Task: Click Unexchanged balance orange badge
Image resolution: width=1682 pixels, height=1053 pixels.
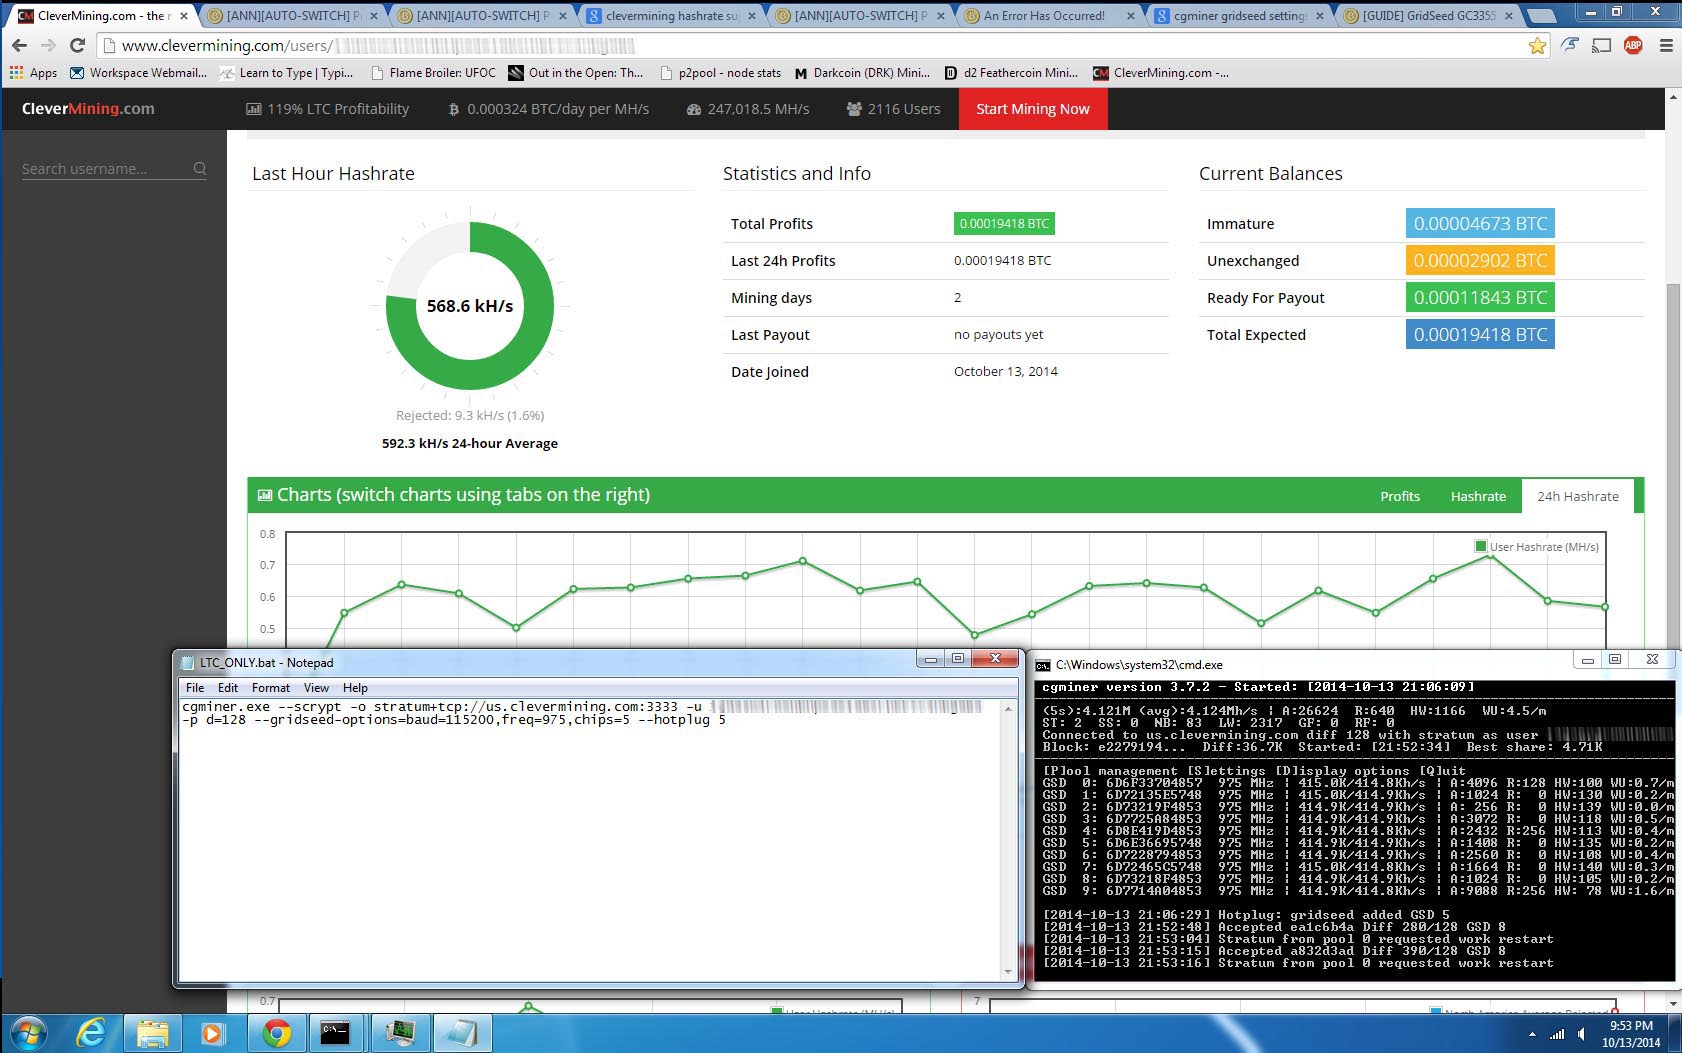Action: (1480, 261)
